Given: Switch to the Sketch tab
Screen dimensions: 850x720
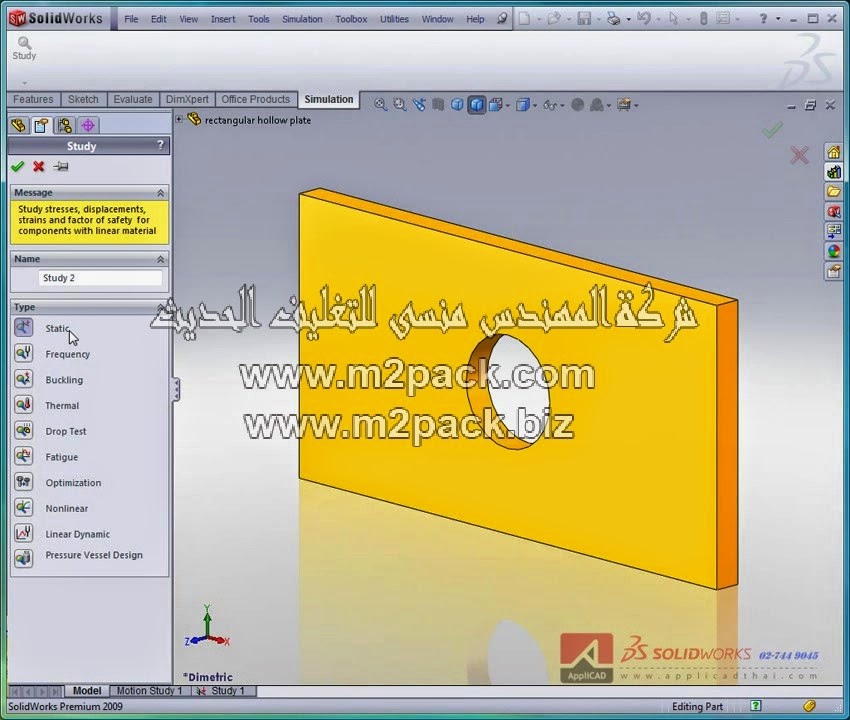Looking at the screenshot, I should pyautogui.click(x=83, y=99).
